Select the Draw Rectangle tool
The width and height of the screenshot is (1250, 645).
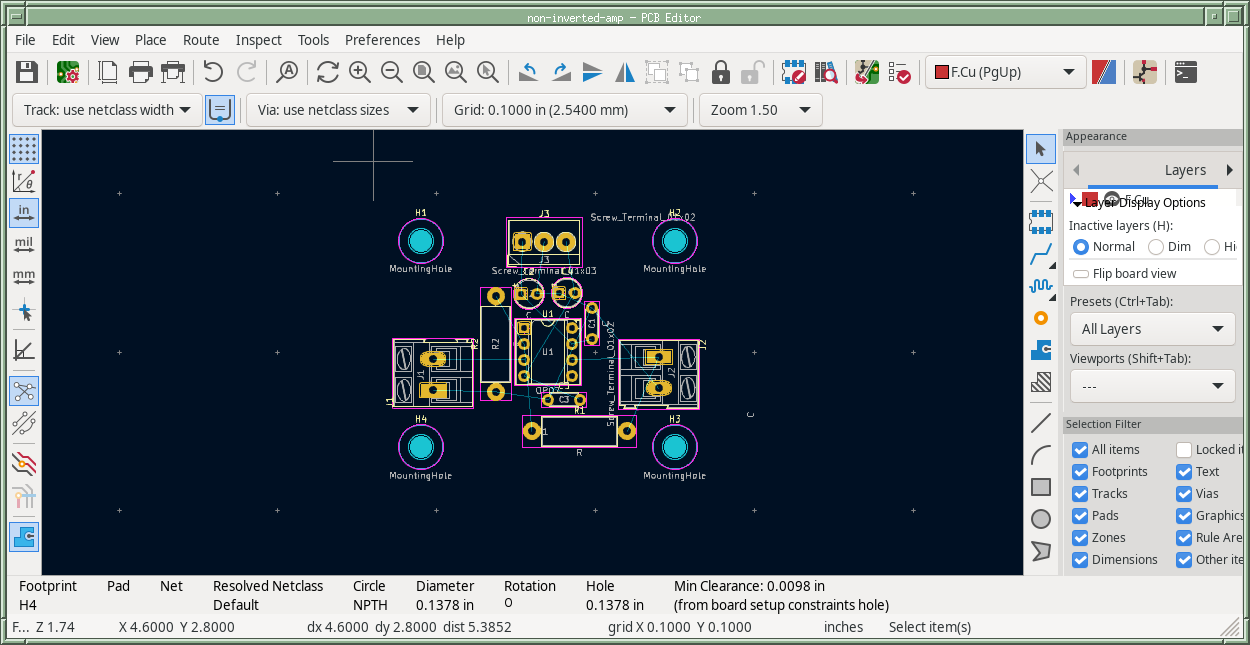(1041, 487)
